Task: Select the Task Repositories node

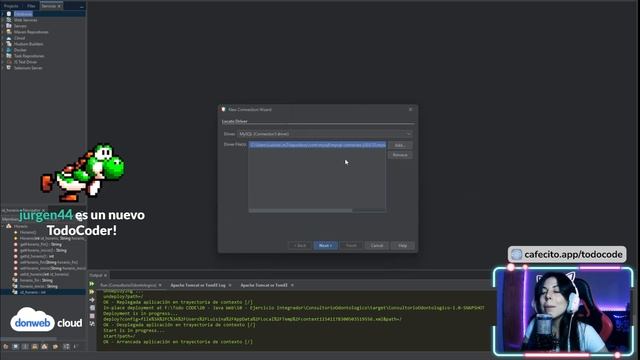Action: click(29, 56)
